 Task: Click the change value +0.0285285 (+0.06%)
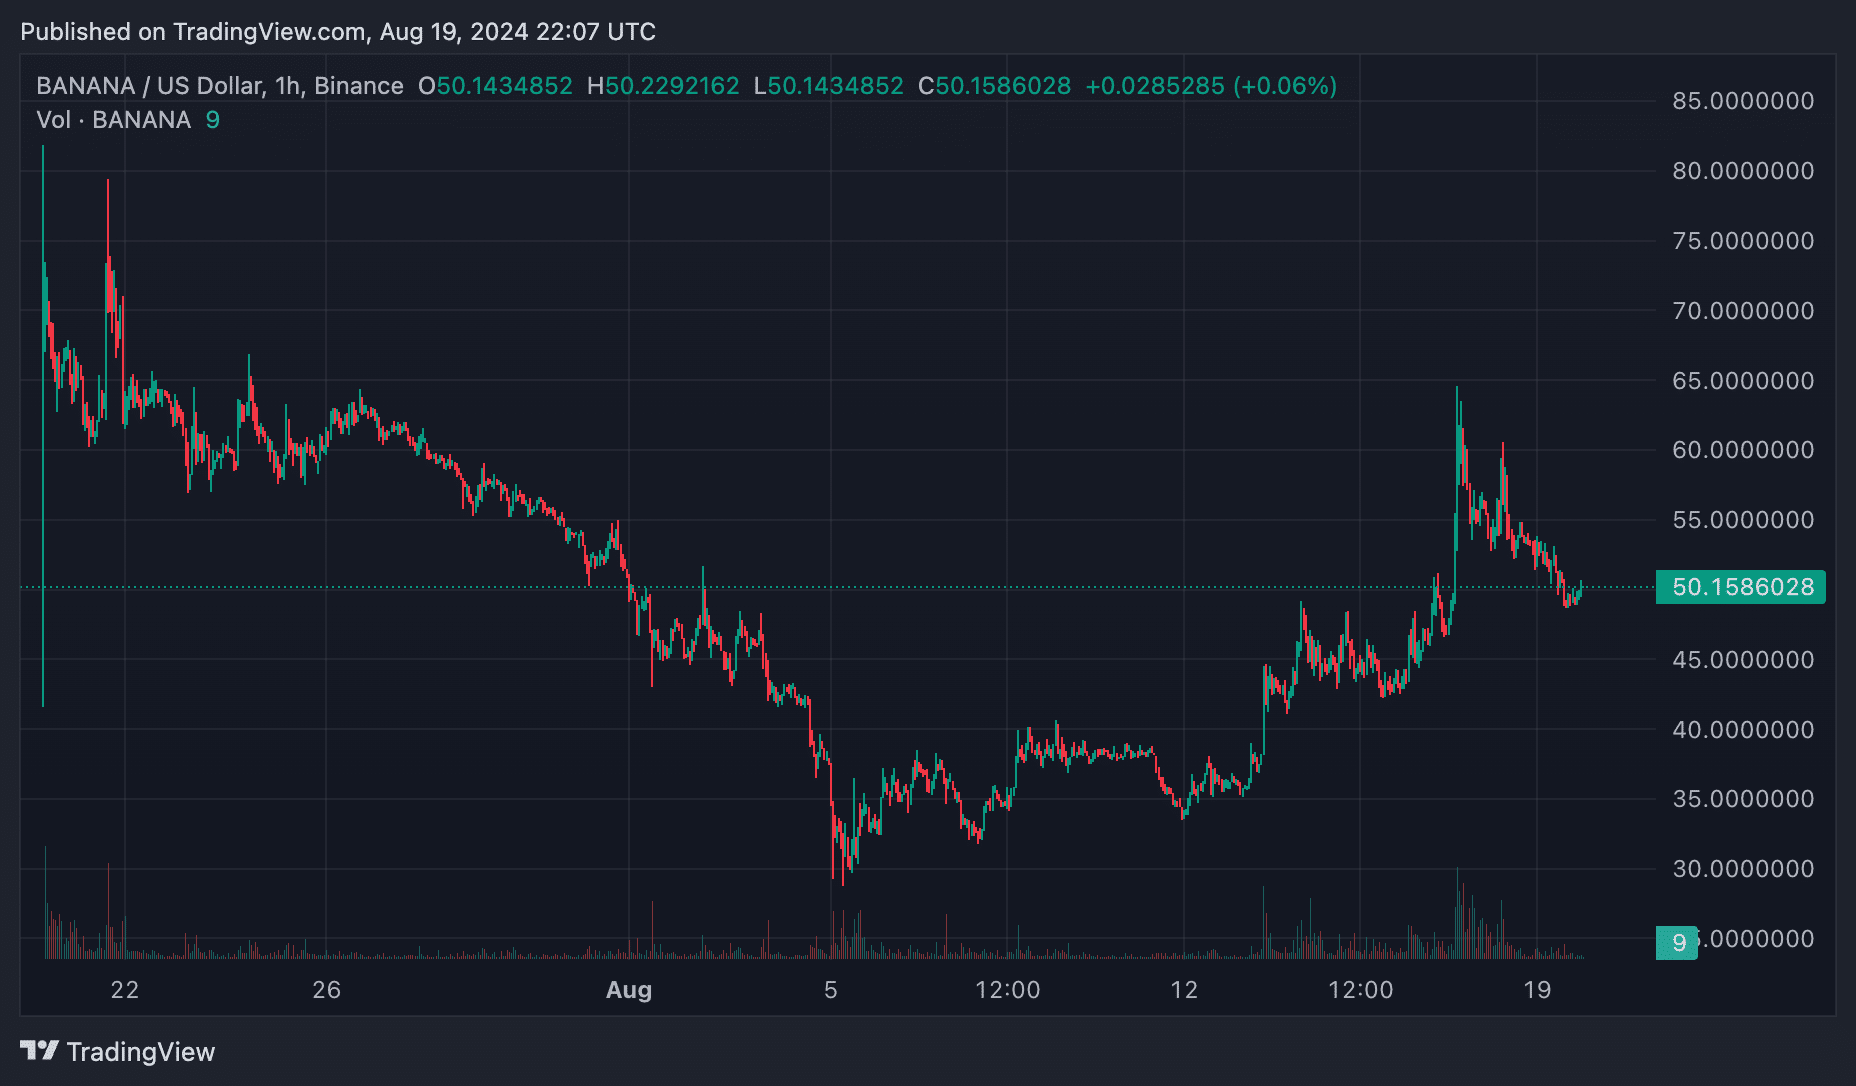pyautogui.click(x=1211, y=86)
